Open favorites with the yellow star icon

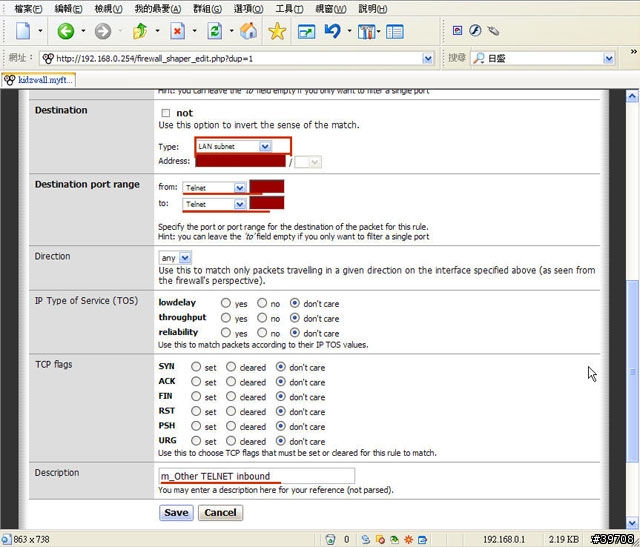(277, 31)
